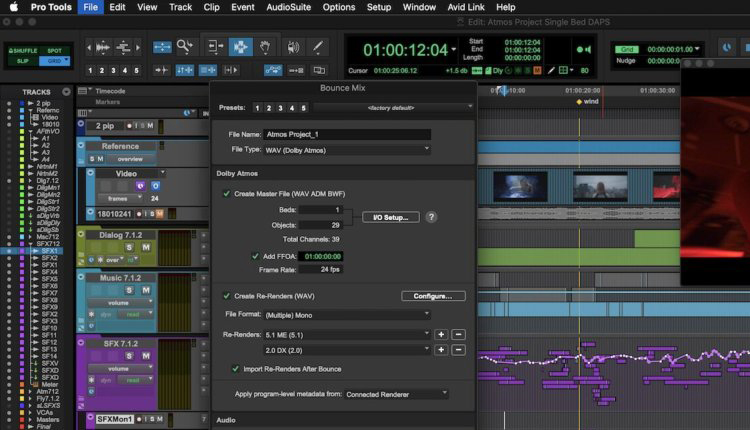Open the File Type WAV (Dolby Atmos) dropdown
Screen dimensions: 750x430
point(345,149)
